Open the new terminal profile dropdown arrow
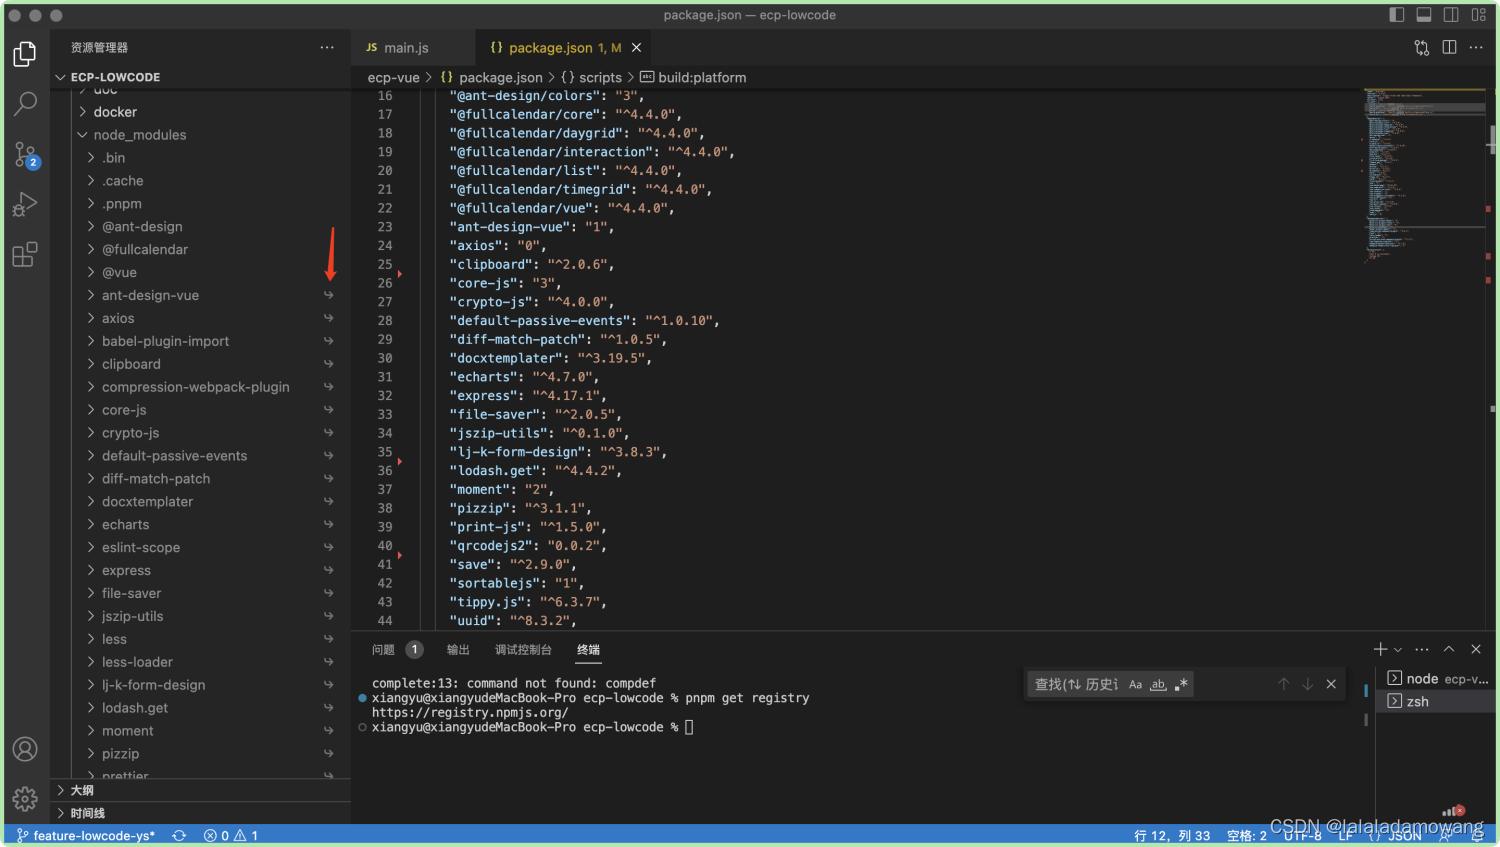Screen dimensions: 1500x847 pos(1398,650)
